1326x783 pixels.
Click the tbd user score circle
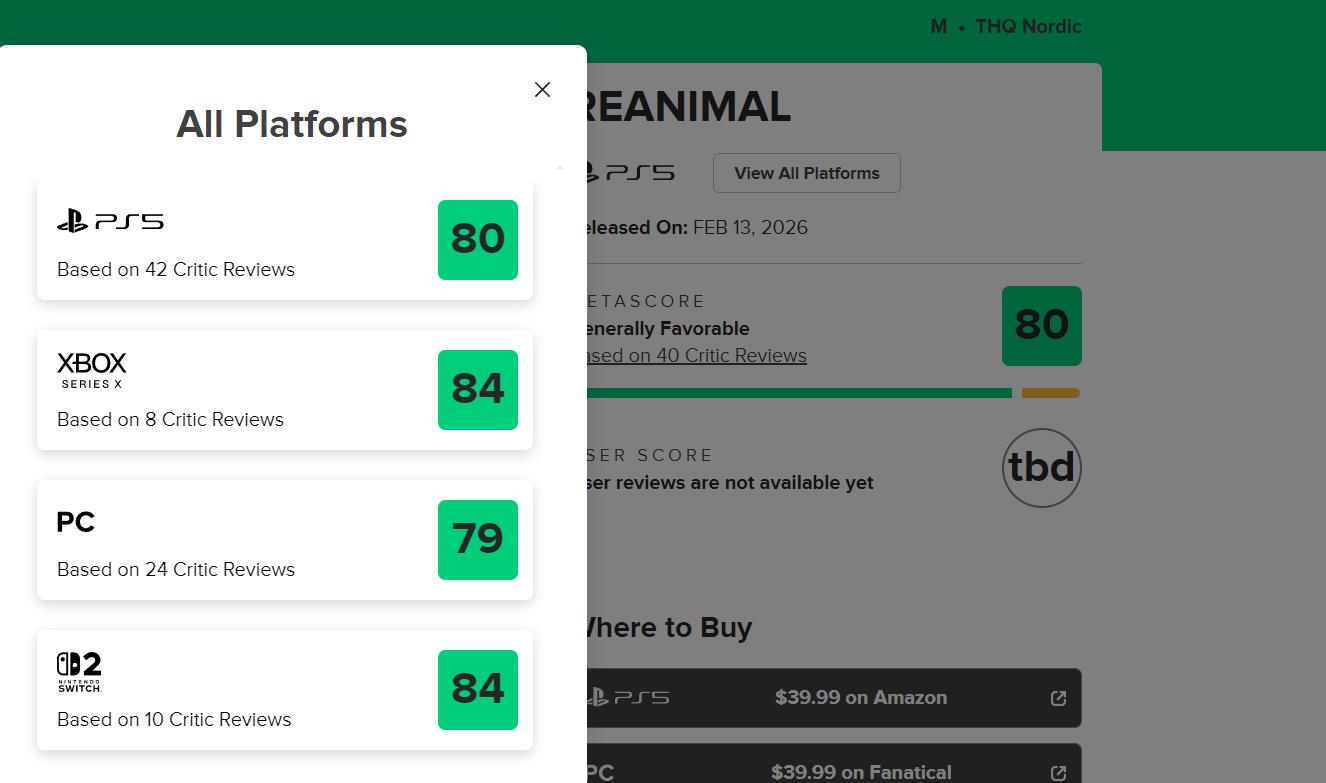[1041, 468]
